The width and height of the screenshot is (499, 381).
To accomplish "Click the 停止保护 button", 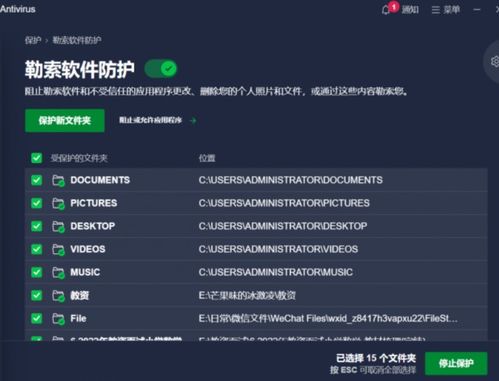I will click(x=456, y=363).
